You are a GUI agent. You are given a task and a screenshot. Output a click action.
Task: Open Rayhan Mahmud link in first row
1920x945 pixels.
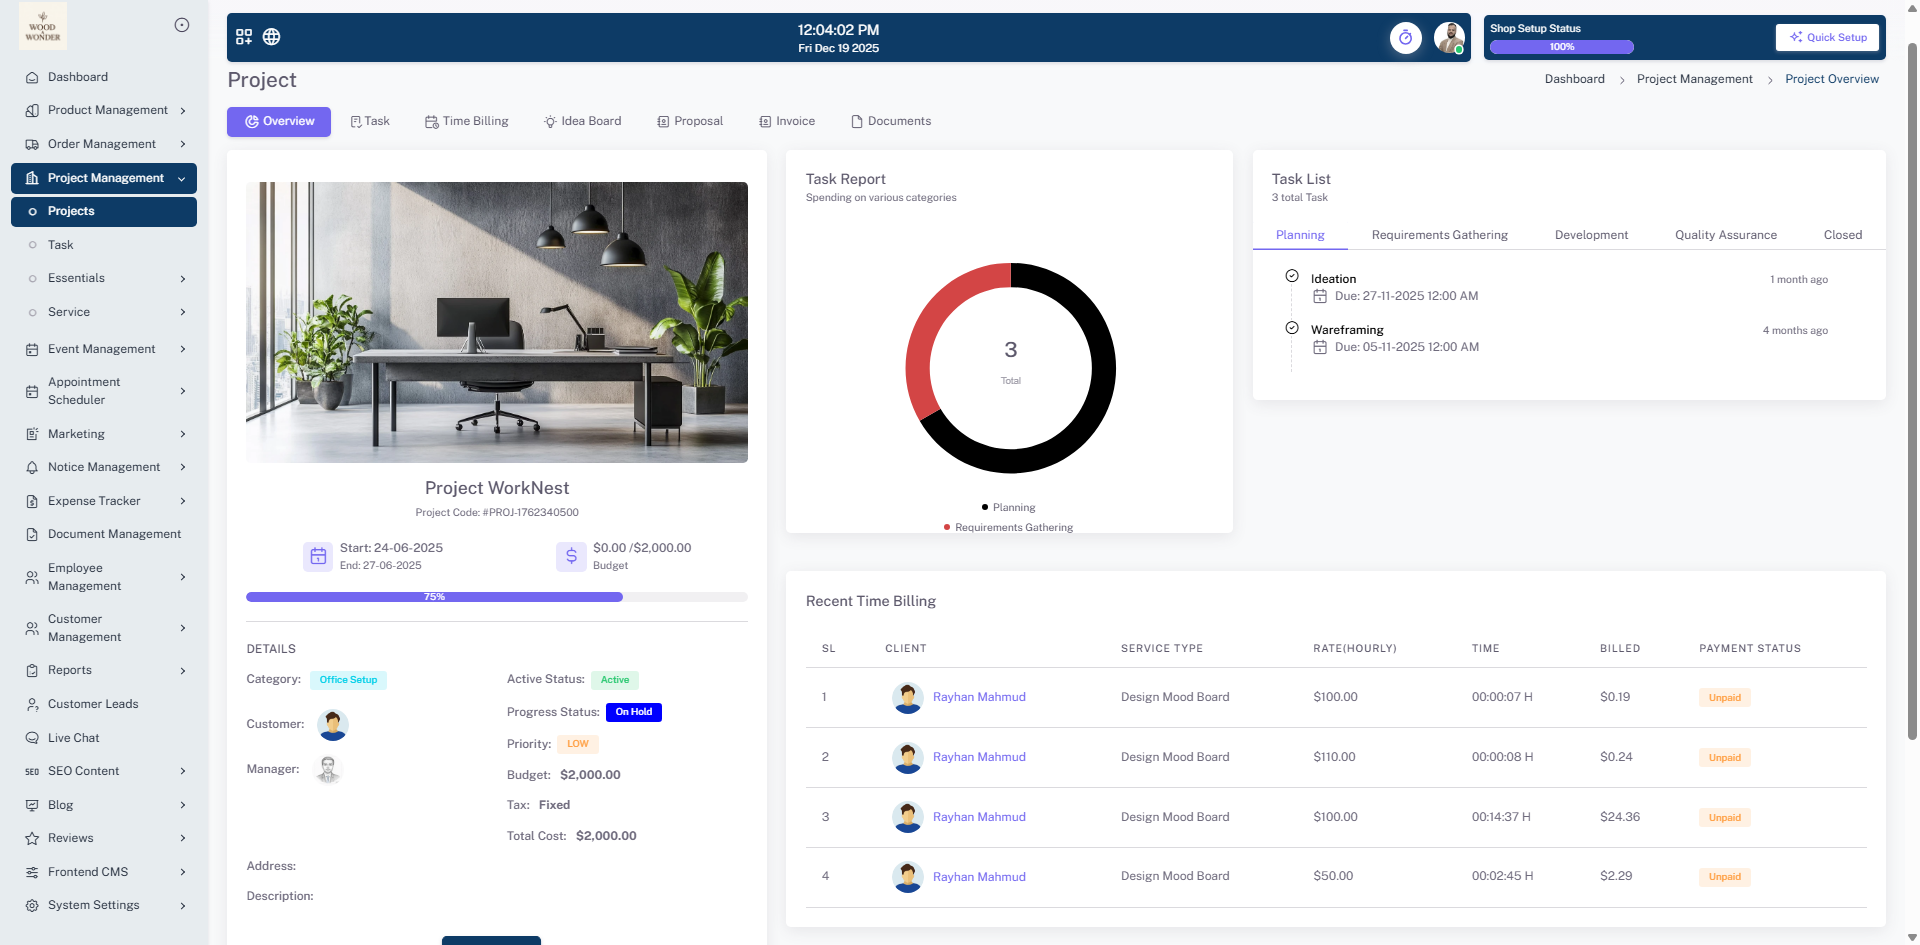tap(978, 697)
